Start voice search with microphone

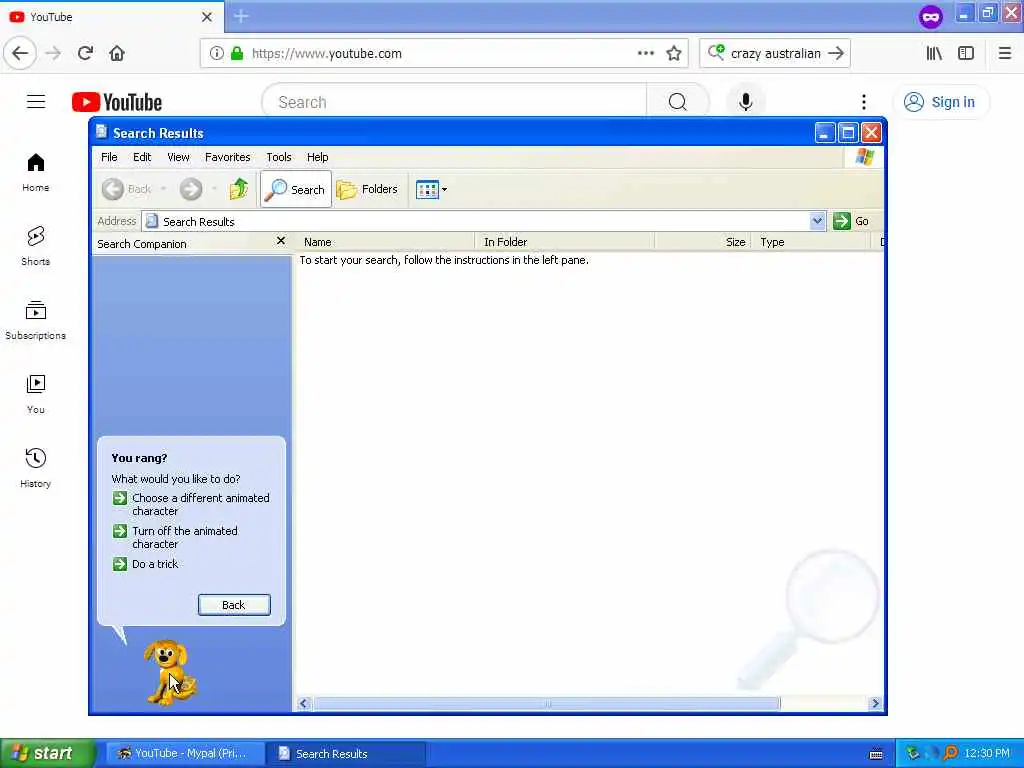745,102
